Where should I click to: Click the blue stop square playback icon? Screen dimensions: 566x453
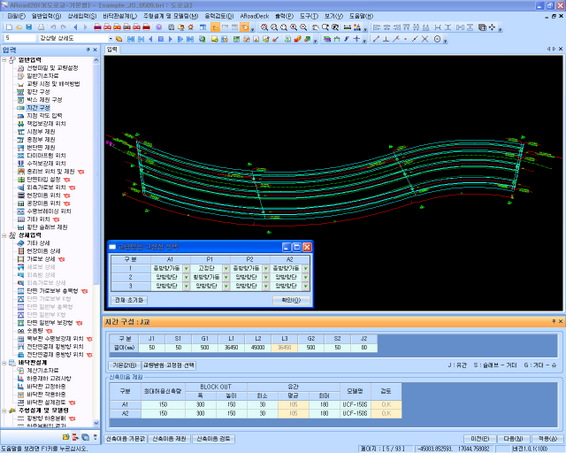pyautogui.click(x=161, y=39)
